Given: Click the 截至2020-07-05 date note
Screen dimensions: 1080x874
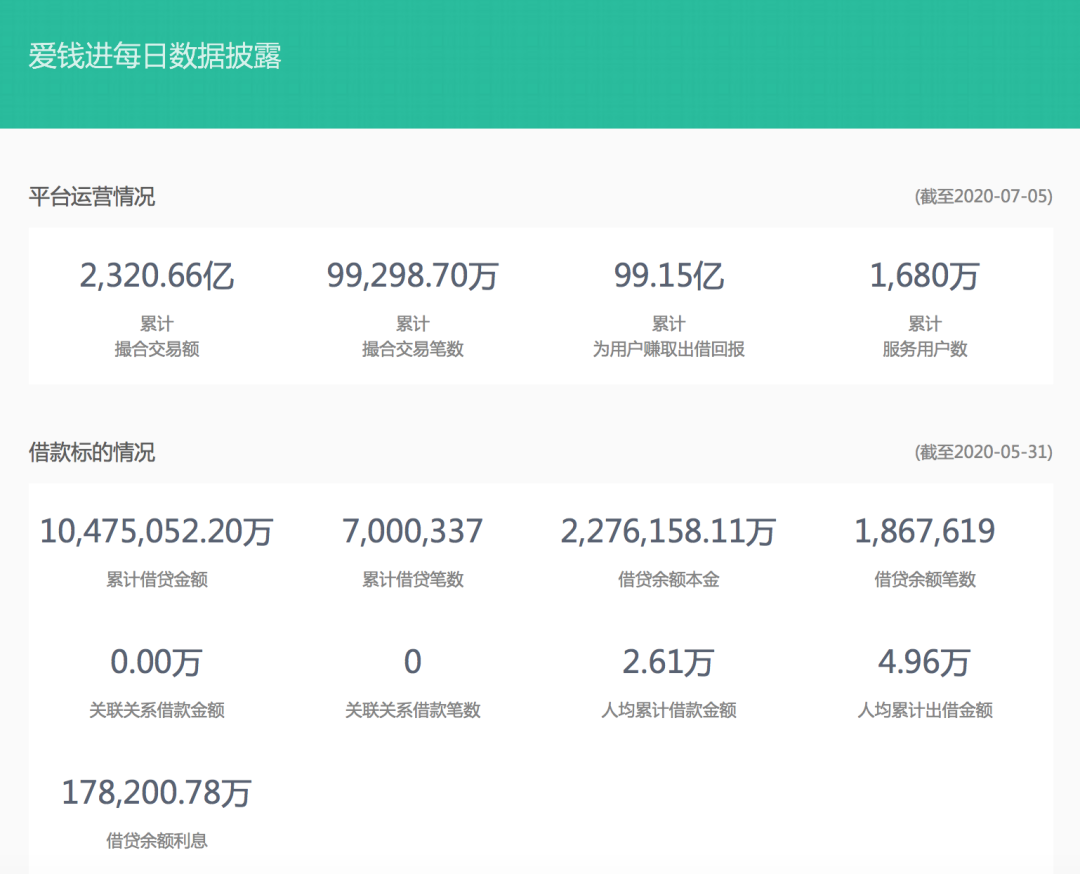Looking at the screenshot, I should pos(983,197).
